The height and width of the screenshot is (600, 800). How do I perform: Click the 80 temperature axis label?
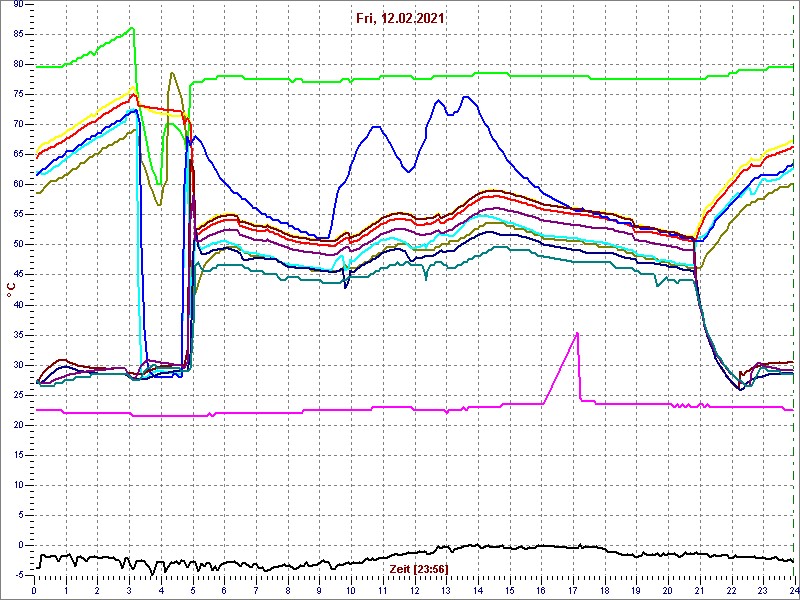click(x=18, y=64)
